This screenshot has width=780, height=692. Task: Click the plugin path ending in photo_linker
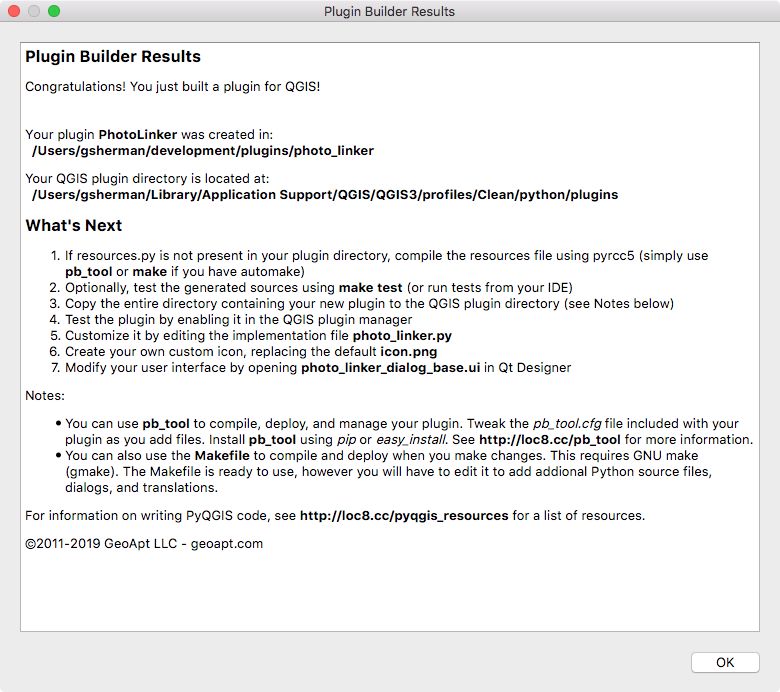coord(203,151)
